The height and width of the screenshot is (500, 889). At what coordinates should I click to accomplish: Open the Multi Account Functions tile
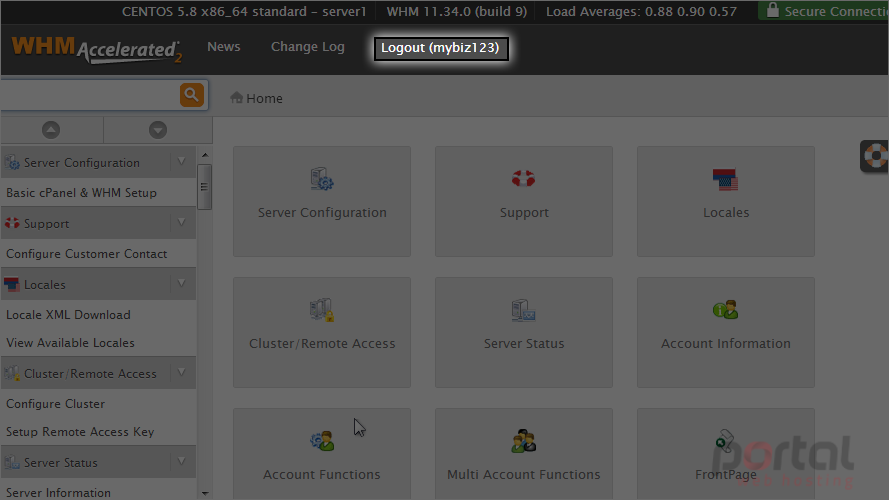click(524, 454)
